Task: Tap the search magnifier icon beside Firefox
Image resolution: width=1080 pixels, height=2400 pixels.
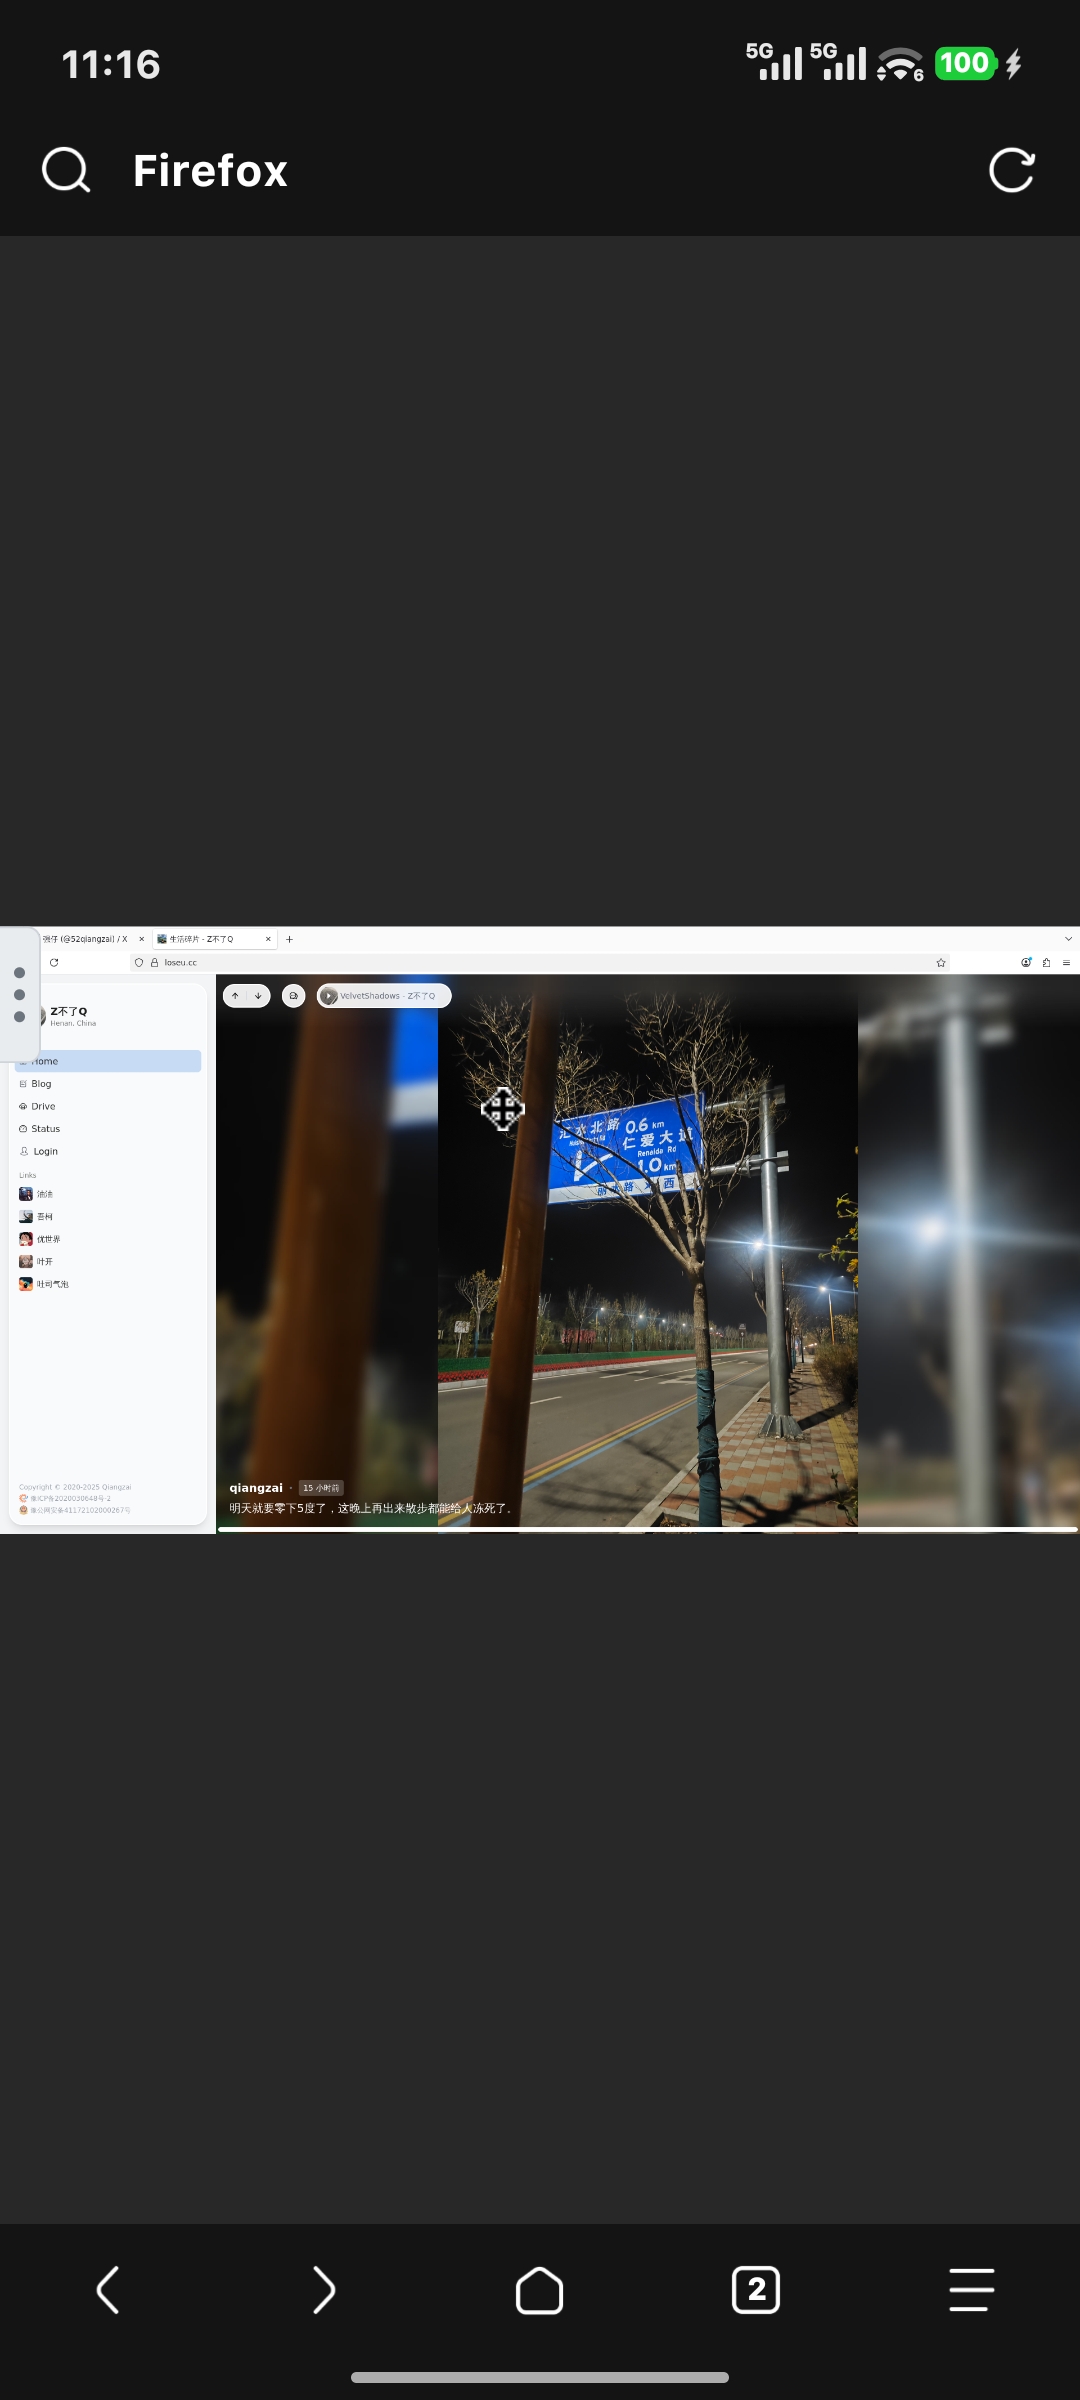Action: [66, 170]
